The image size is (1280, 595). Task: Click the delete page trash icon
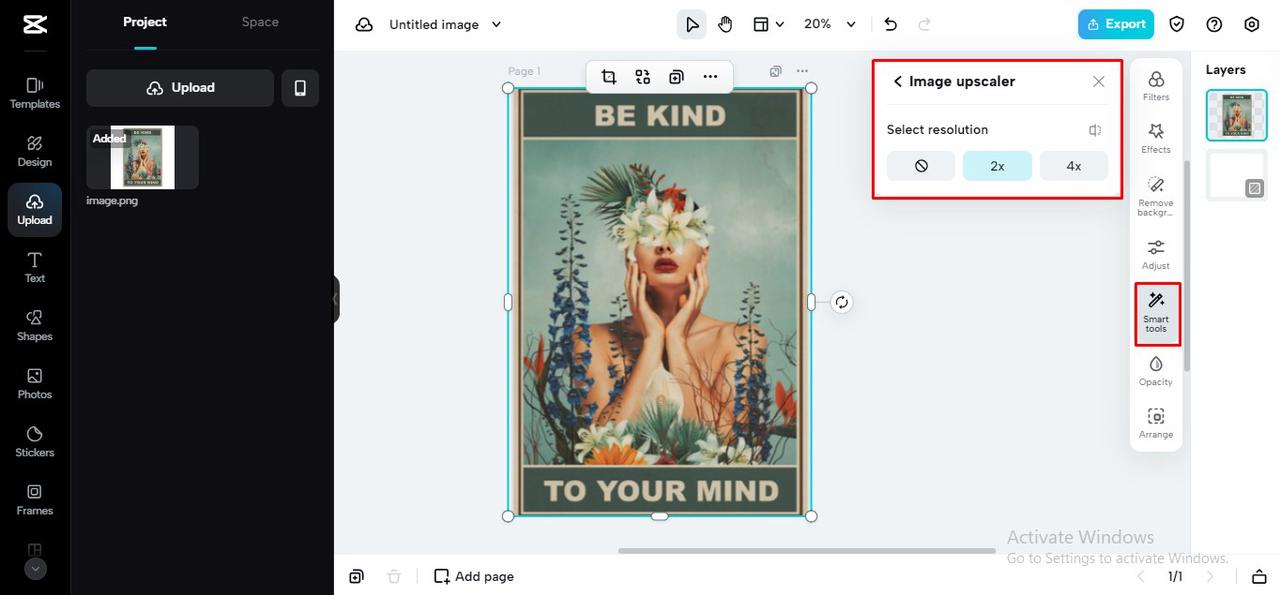point(394,577)
